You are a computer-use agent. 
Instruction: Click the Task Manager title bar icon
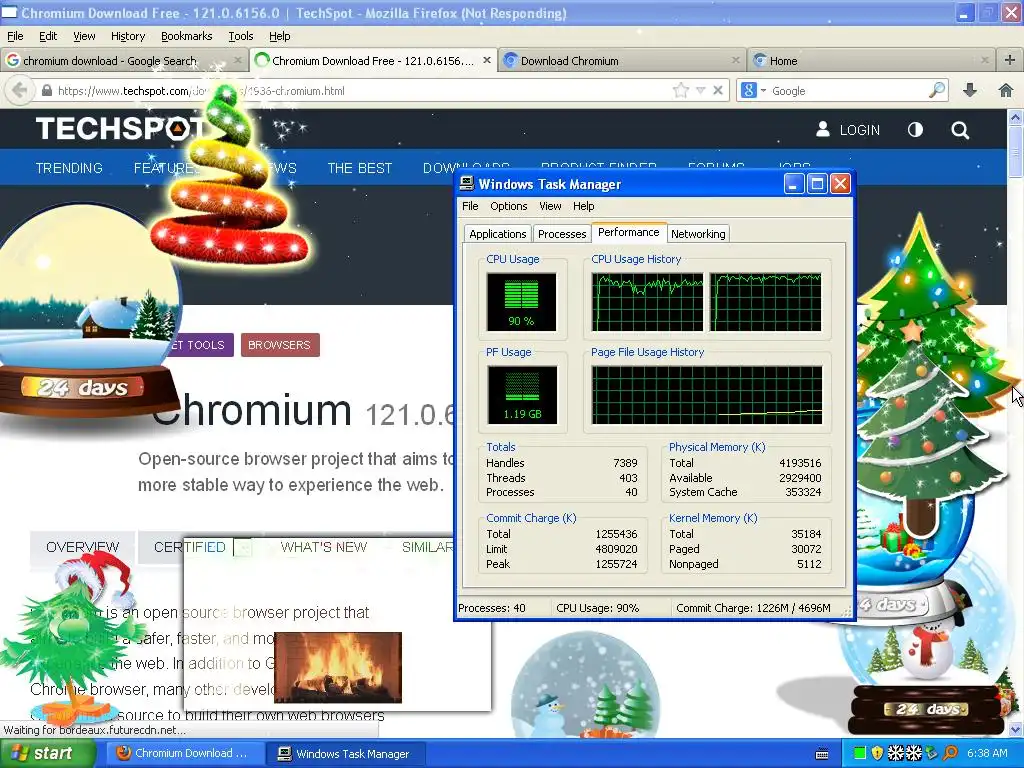point(466,184)
